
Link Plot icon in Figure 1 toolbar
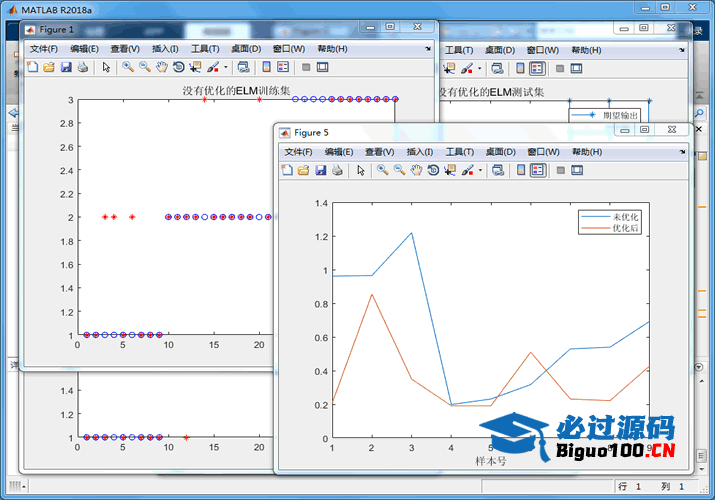(244, 67)
